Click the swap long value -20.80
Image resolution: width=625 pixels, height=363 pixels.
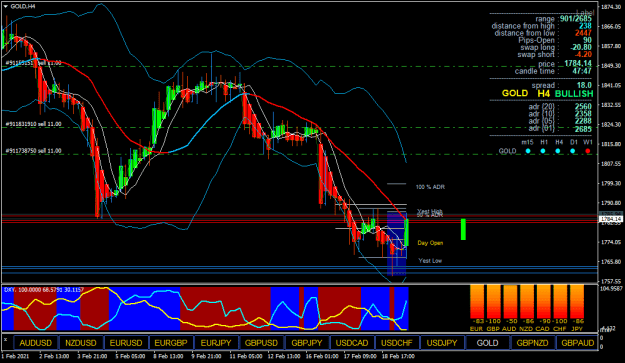pos(581,47)
